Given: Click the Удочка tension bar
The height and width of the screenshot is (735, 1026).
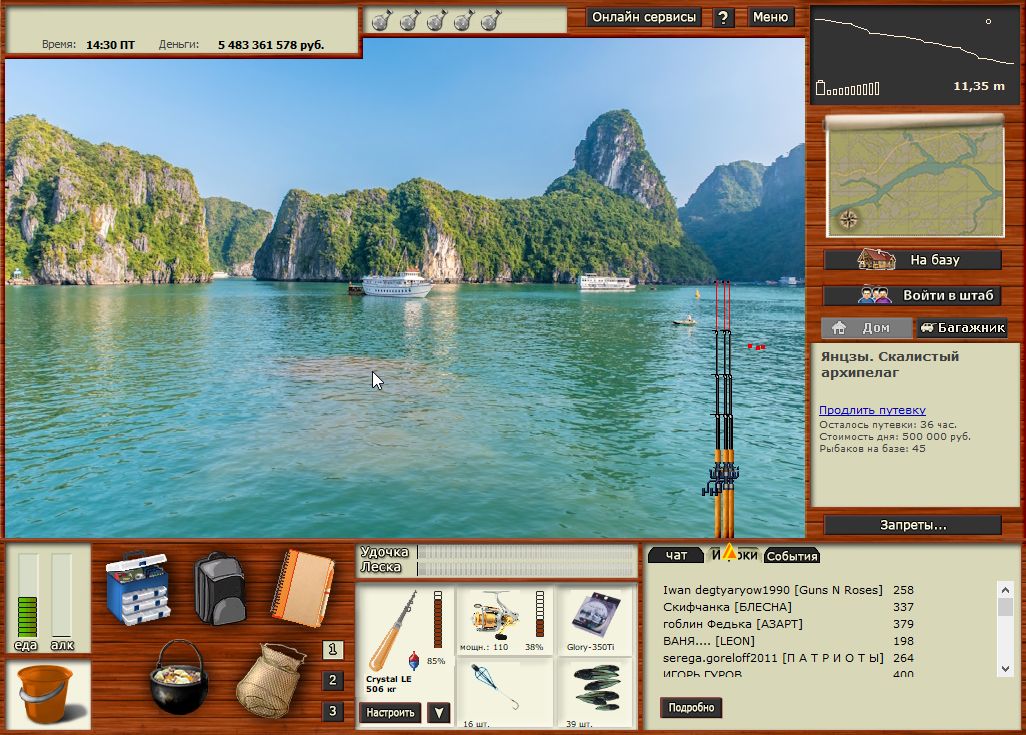Looking at the screenshot, I should click(x=527, y=552).
